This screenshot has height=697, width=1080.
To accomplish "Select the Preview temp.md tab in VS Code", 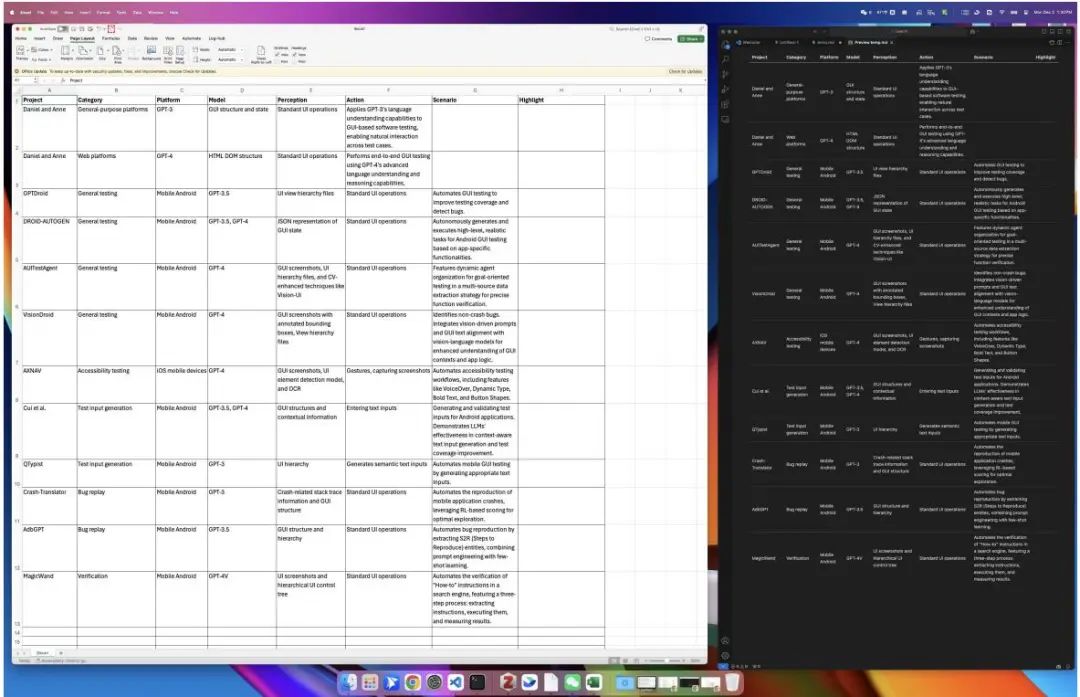I will pyautogui.click(x=871, y=43).
